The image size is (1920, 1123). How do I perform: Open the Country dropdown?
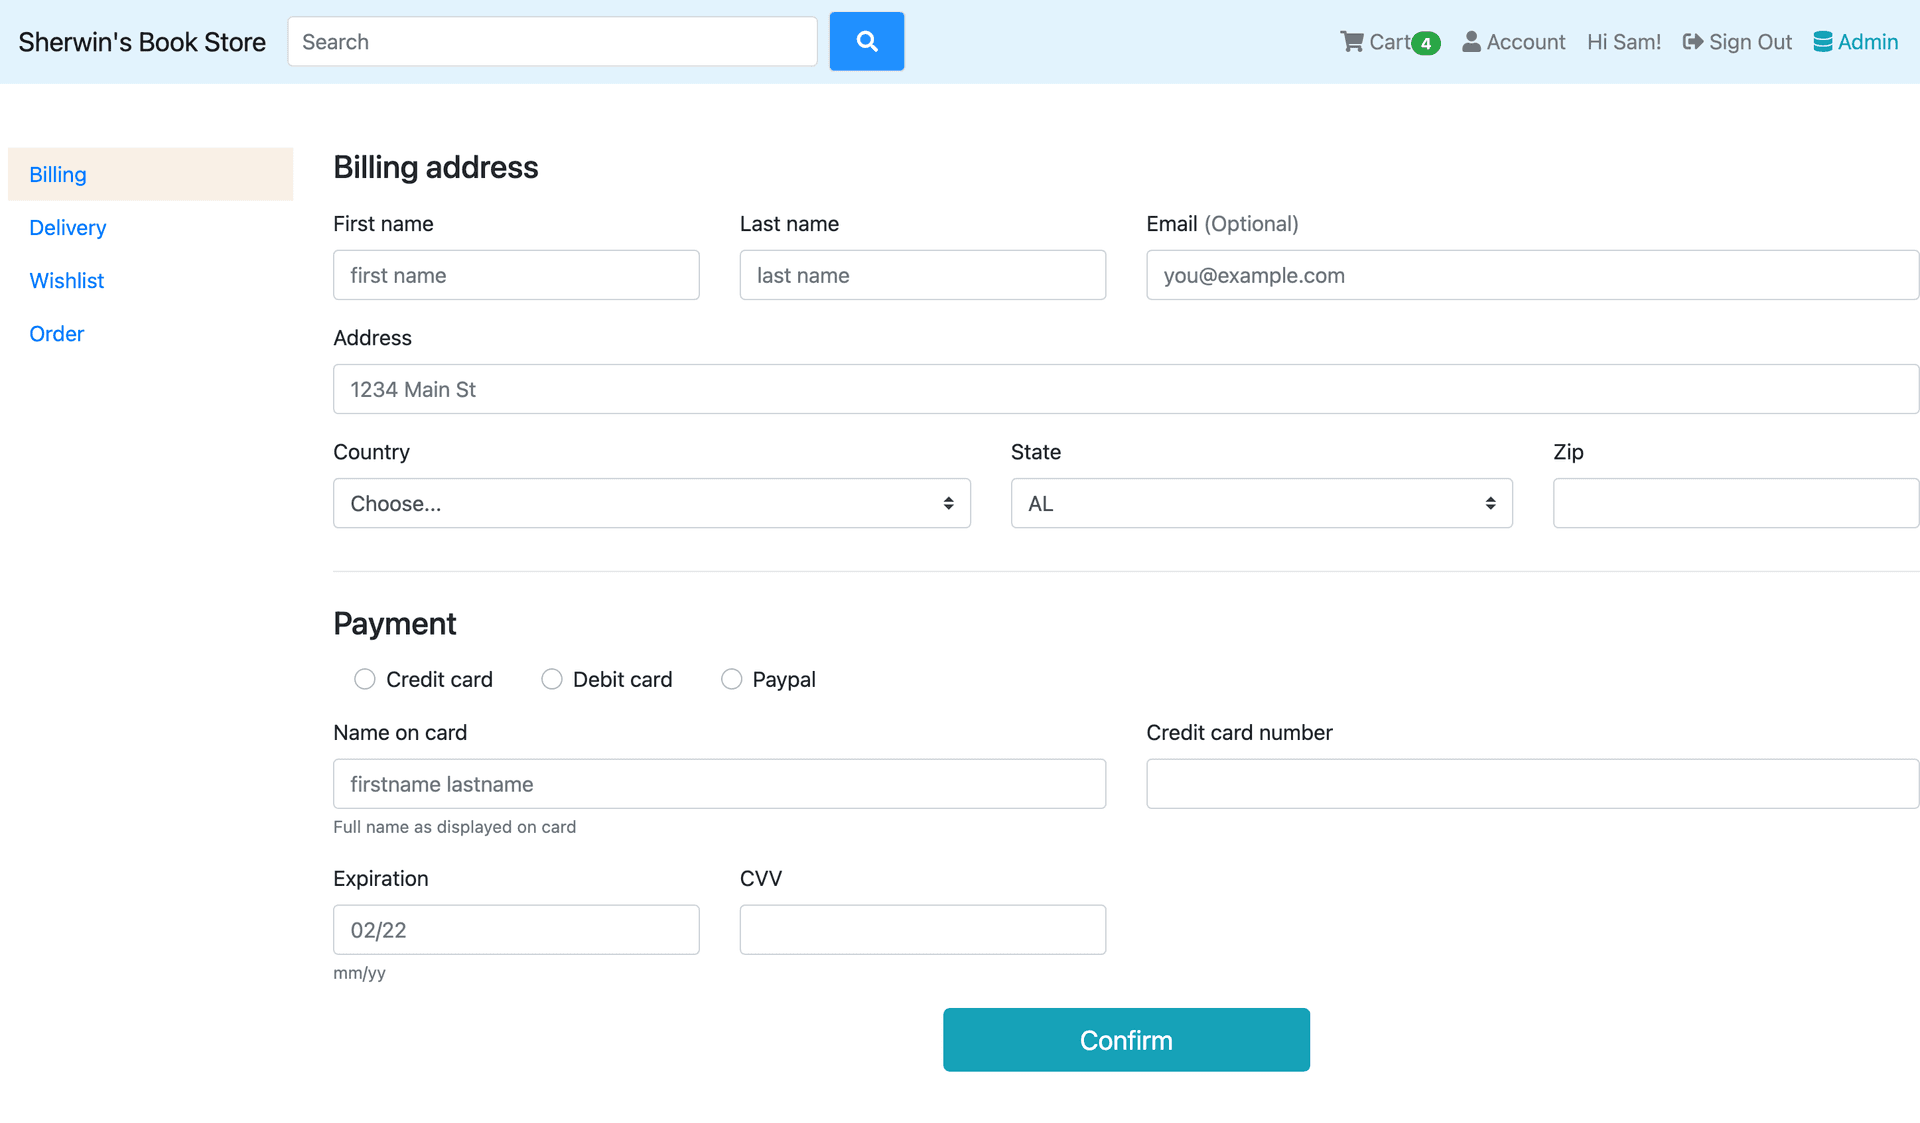(x=651, y=503)
